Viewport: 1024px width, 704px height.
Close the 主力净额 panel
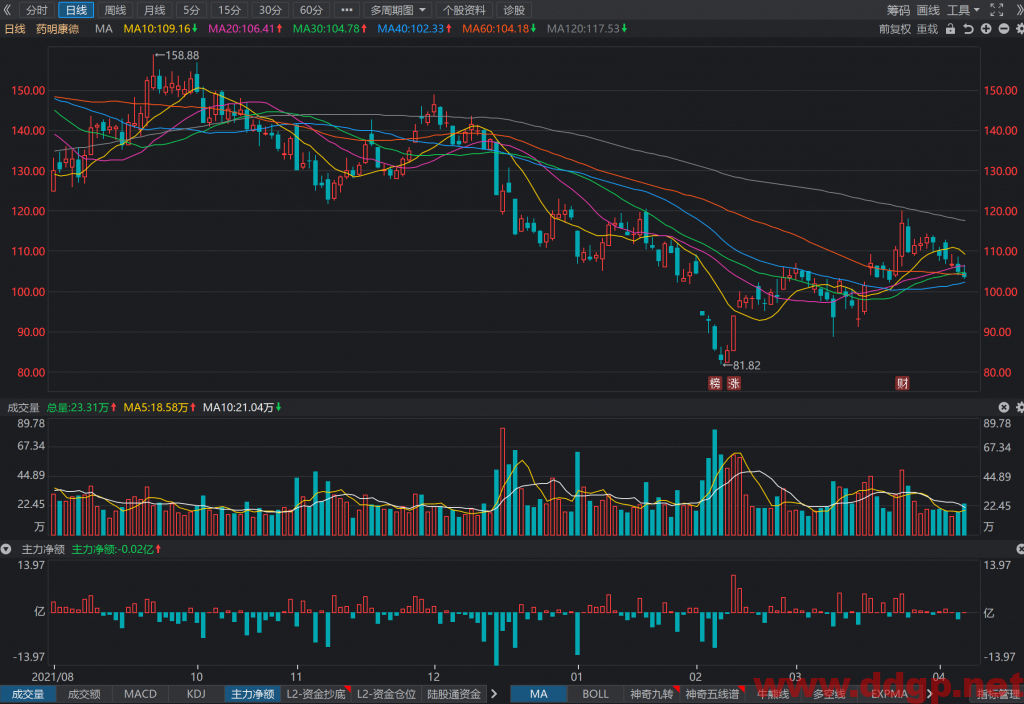pyautogui.click(x=1019, y=549)
